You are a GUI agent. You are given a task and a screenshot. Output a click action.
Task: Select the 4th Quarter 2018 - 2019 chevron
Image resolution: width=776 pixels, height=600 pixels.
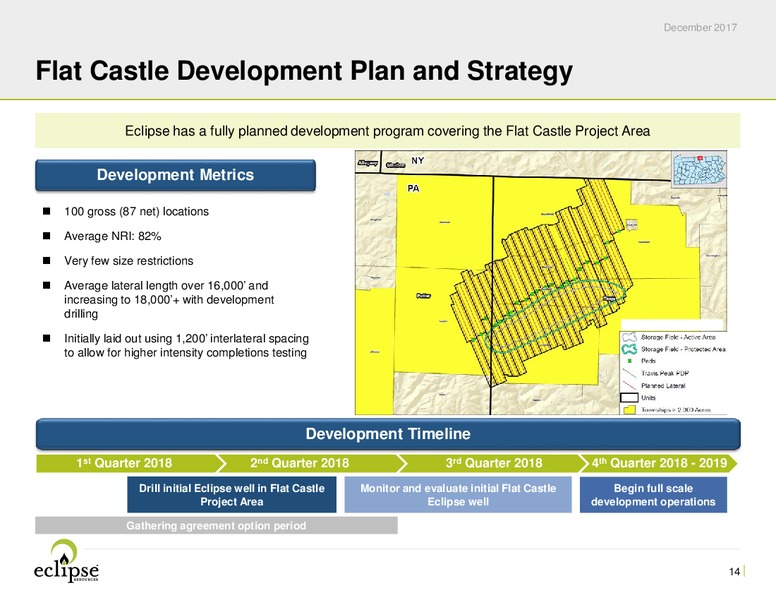(659, 463)
